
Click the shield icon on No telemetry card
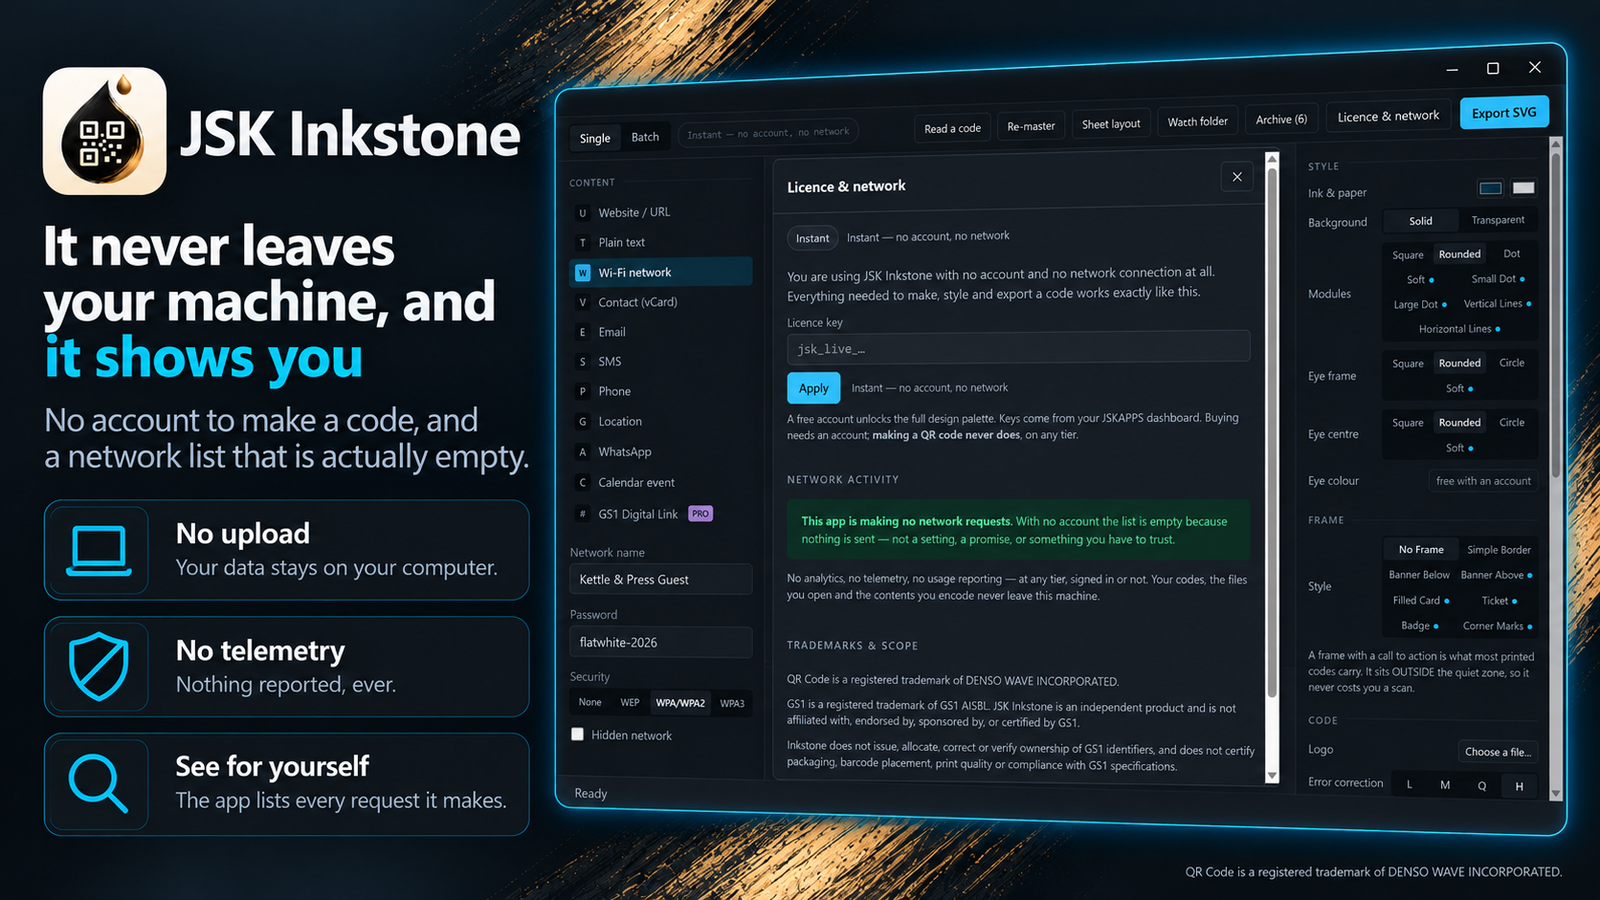[x=98, y=667]
